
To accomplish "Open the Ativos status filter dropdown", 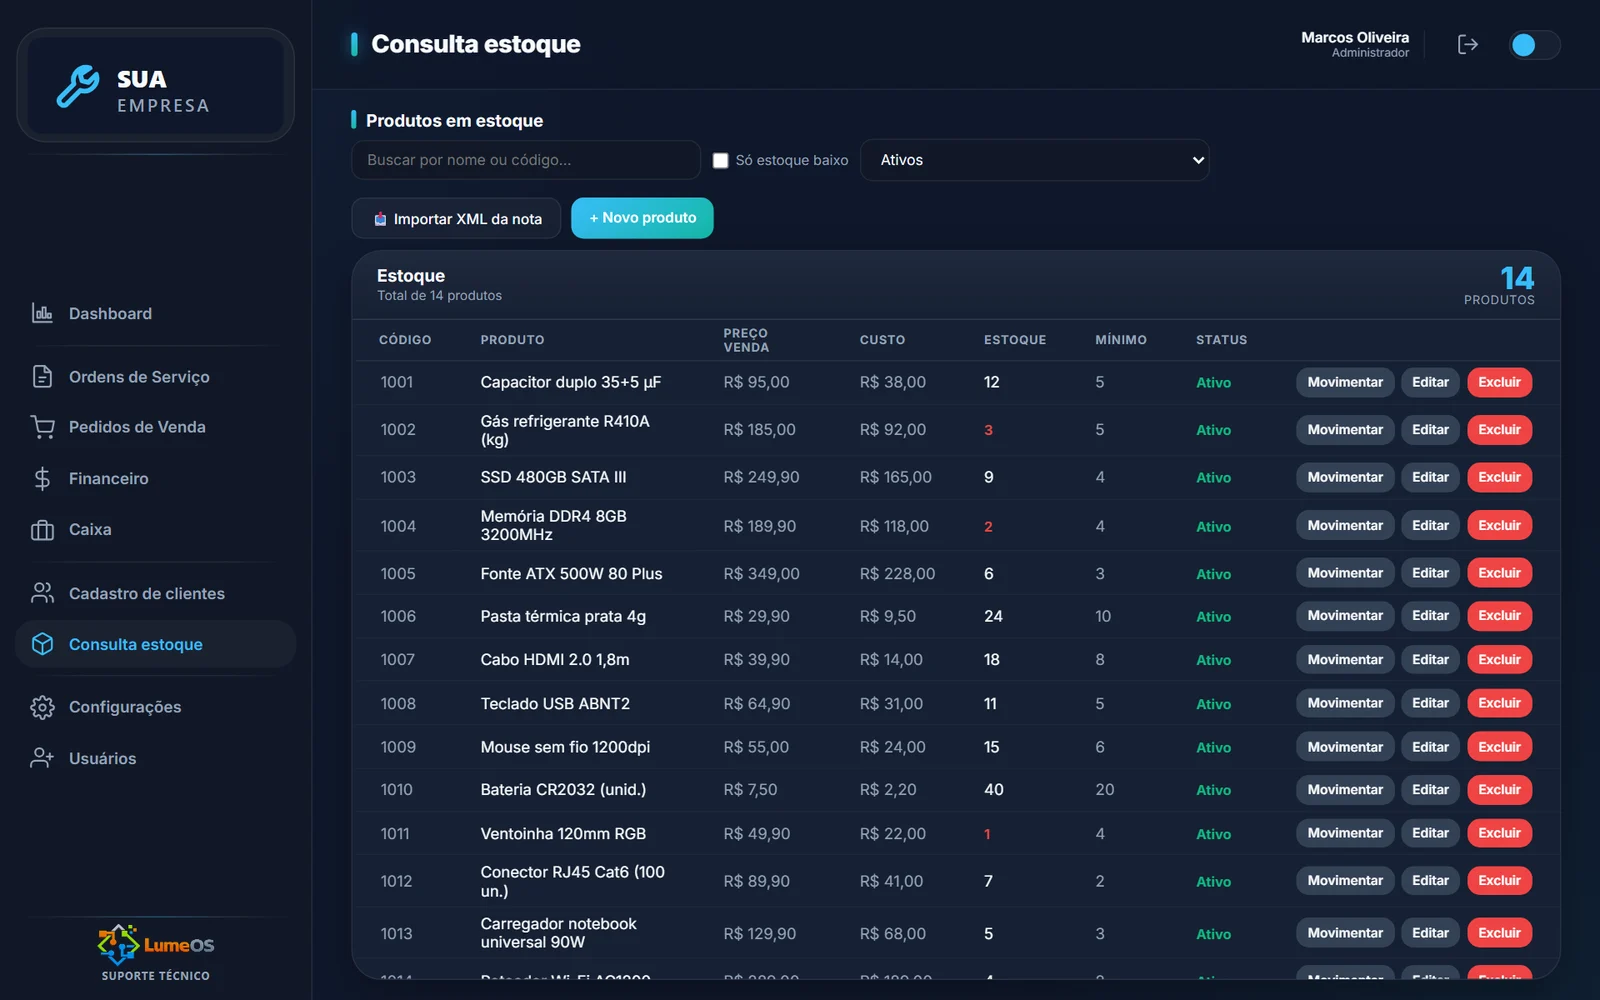I will click(x=1034, y=160).
